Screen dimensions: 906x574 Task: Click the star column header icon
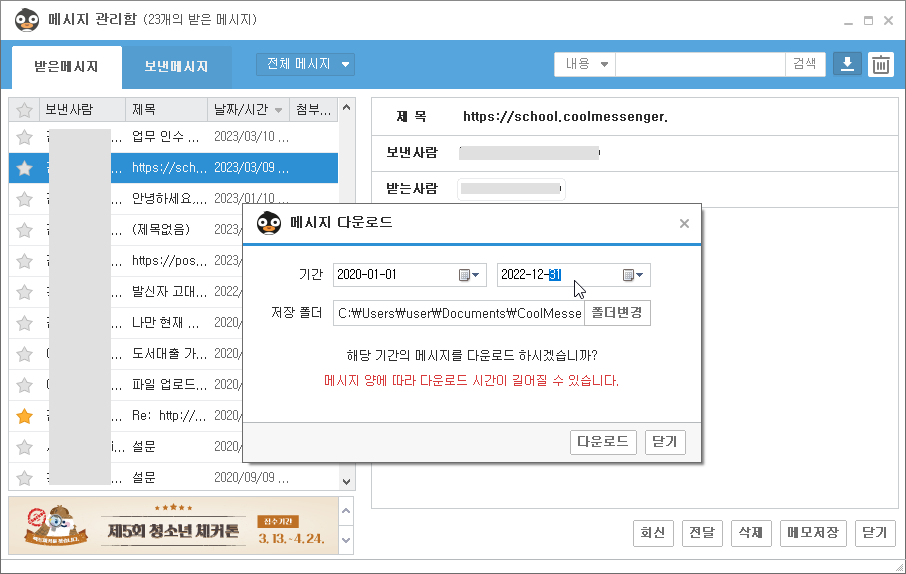(x=24, y=110)
